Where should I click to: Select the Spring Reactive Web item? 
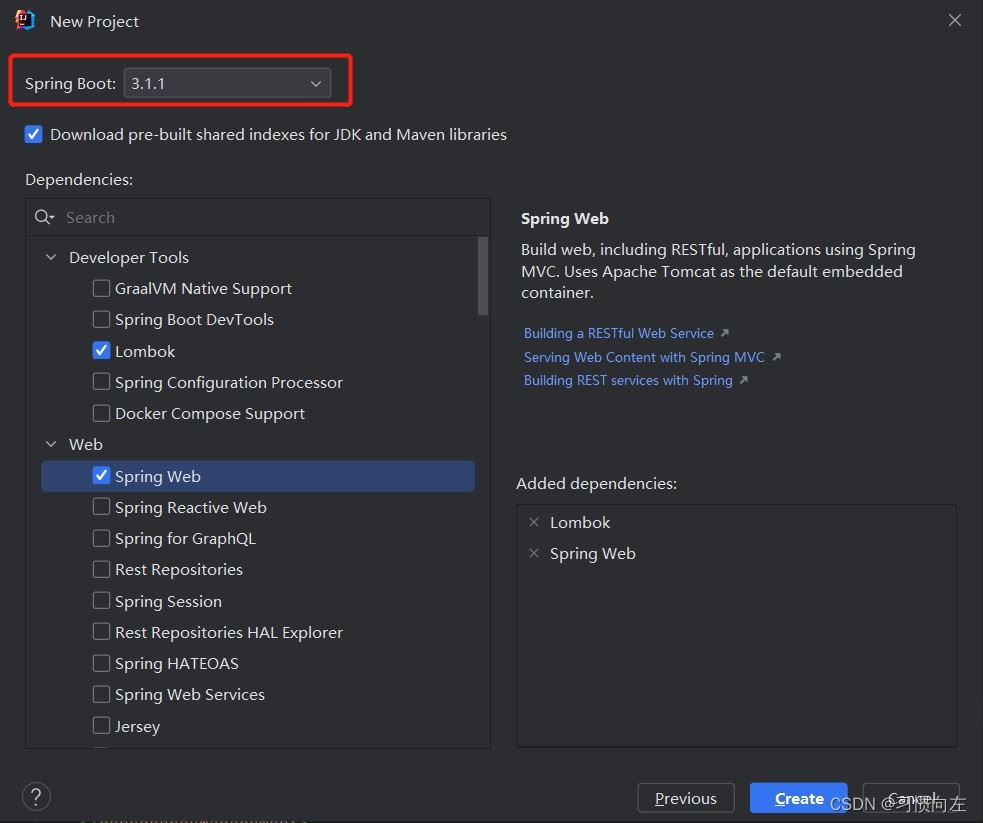190,507
